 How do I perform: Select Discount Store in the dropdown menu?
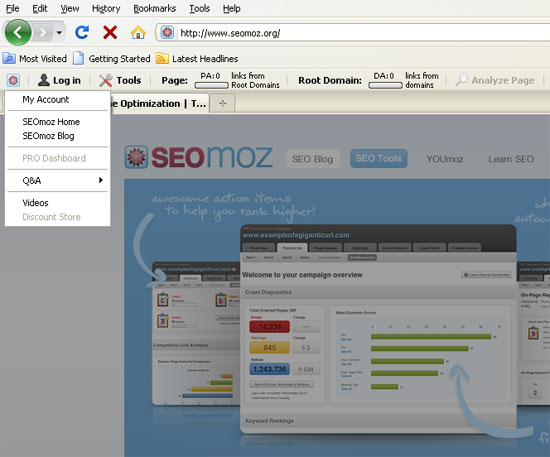[x=58, y=217]
